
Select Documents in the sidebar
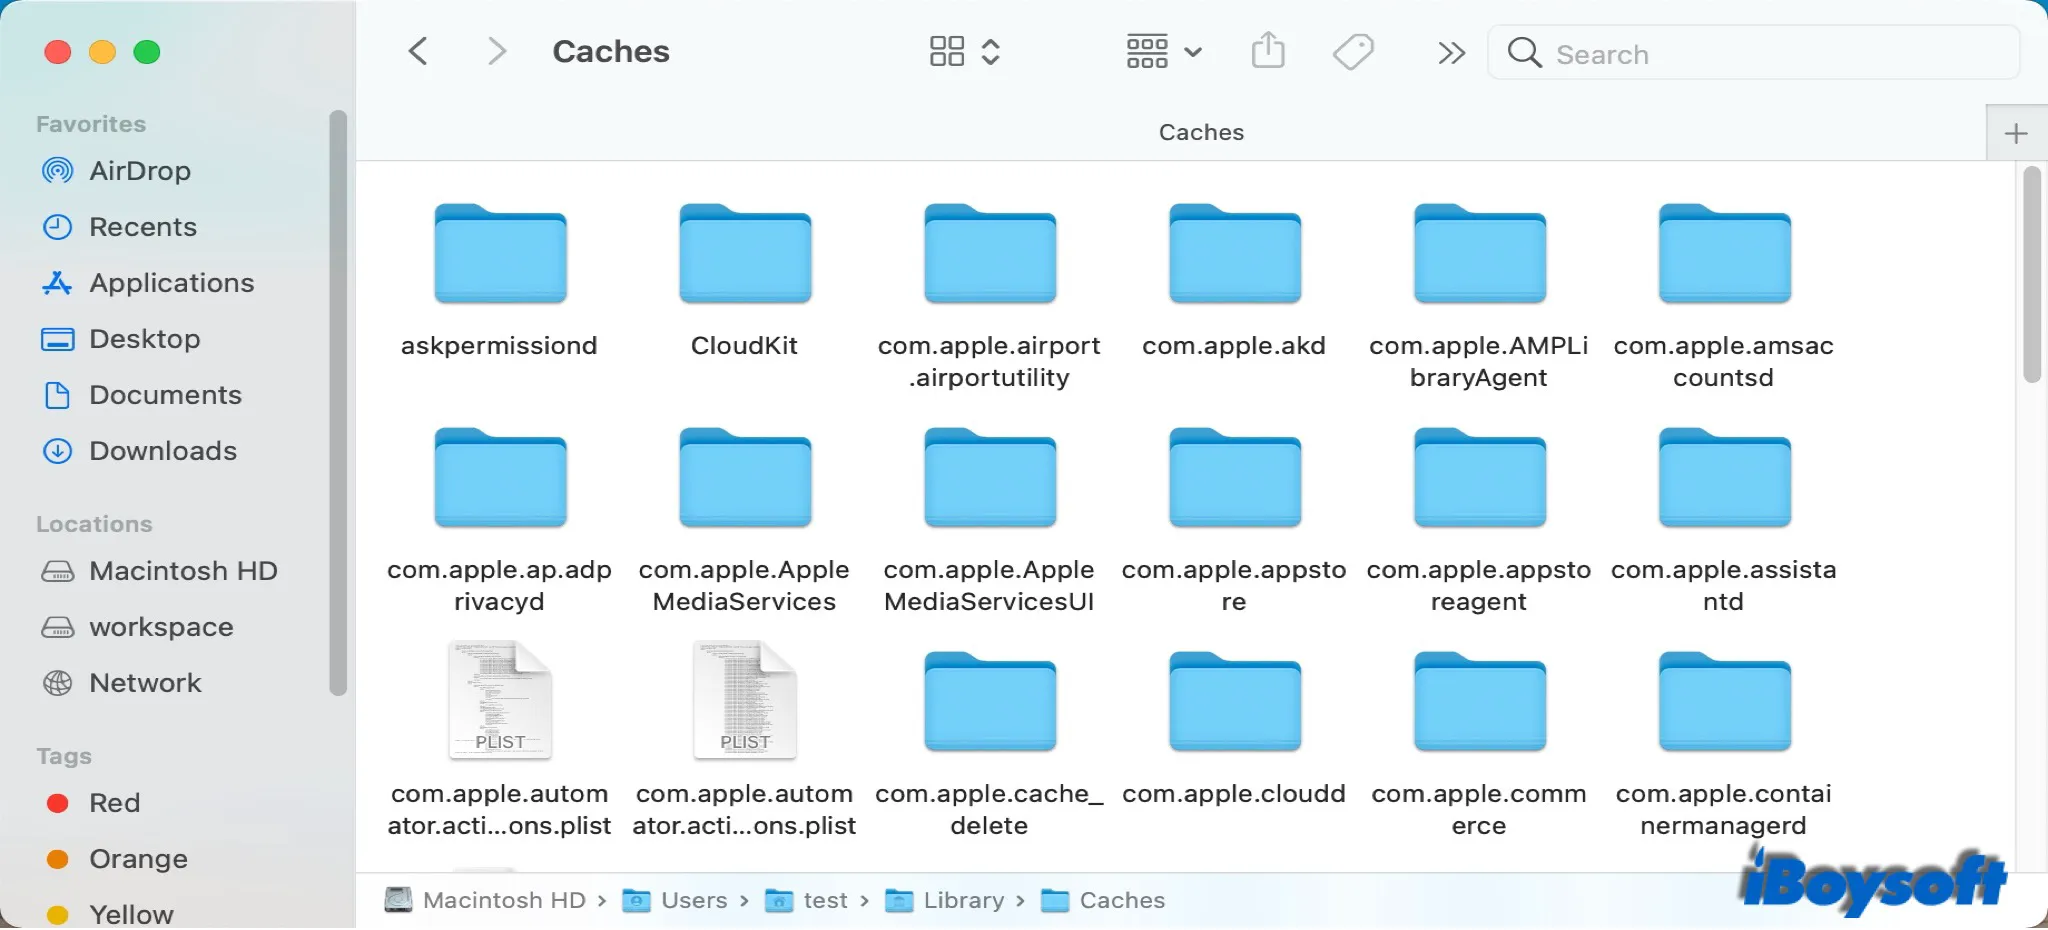point(164,395)
